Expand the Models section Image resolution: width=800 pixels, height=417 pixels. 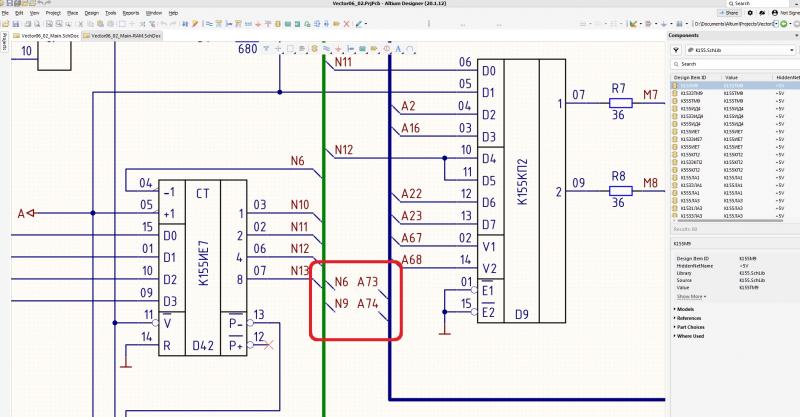point(690,309)
